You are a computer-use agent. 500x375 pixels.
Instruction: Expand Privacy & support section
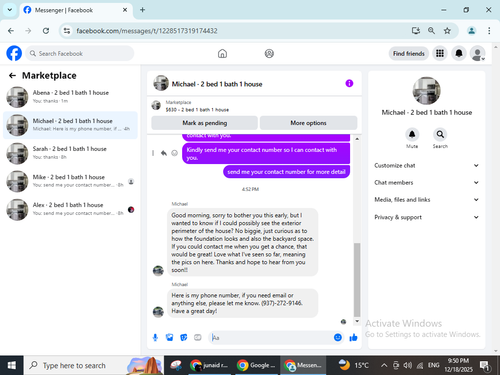click(426, 217)
